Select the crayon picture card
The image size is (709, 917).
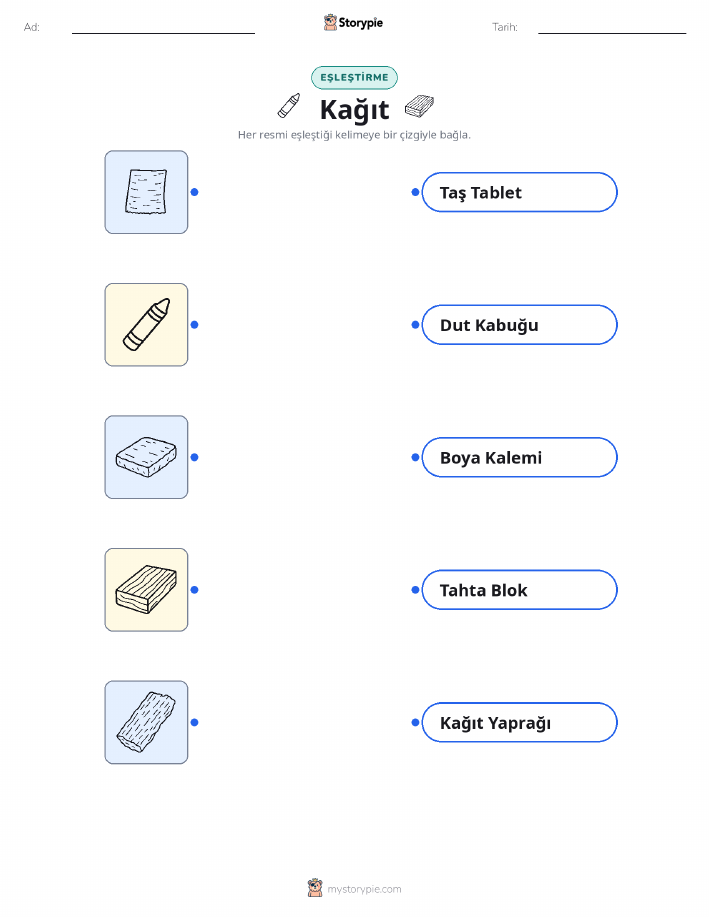pos(146,325)
